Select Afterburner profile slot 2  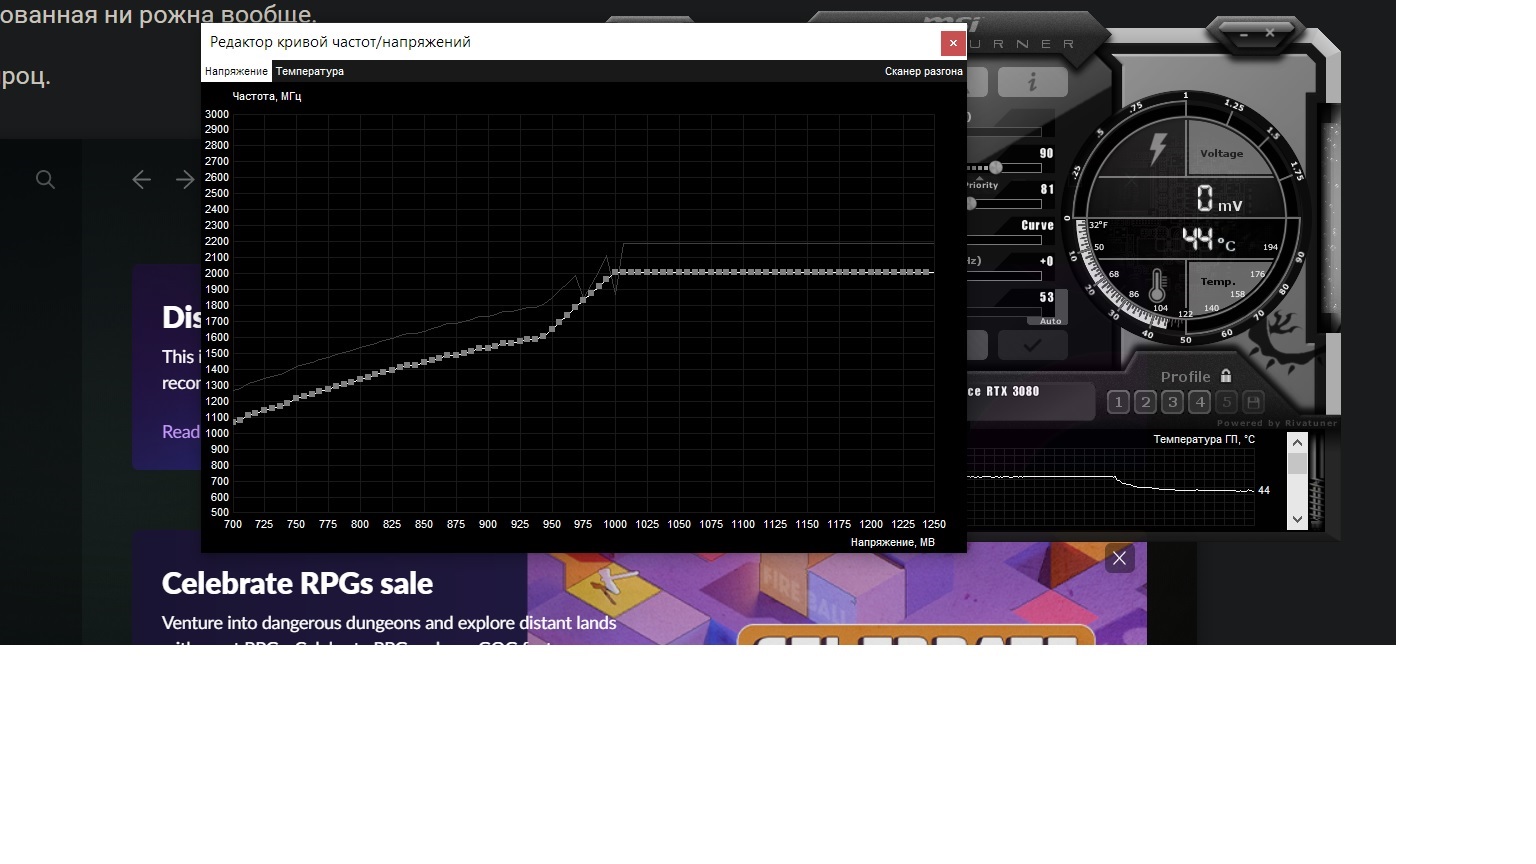[1145, 402]
